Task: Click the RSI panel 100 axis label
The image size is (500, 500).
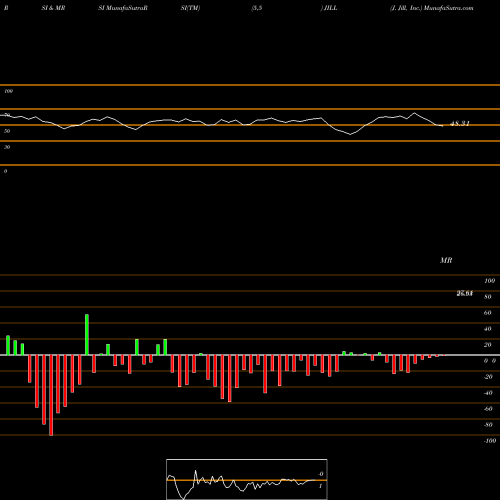Action: click(x=8, y=91)
